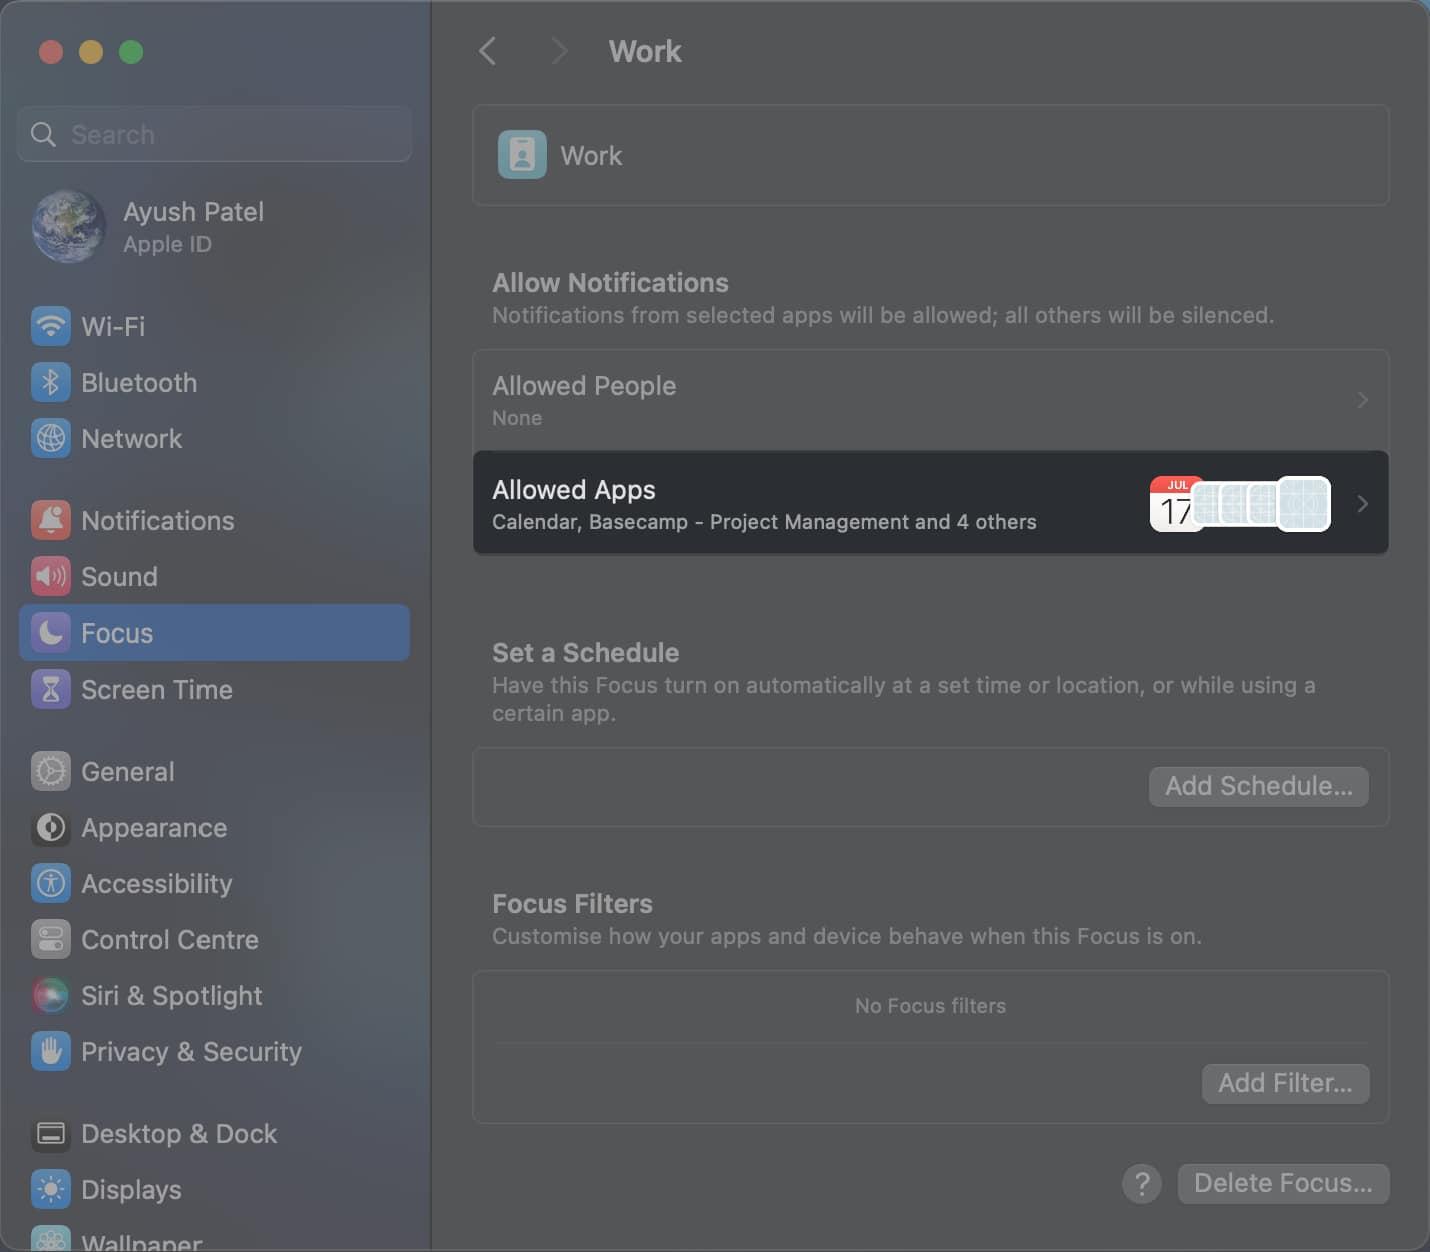Viewport: 1430px width, 1252px height.
Task: Click Ayush Patel's Apple ID avatar
Action: pos(69,227)
